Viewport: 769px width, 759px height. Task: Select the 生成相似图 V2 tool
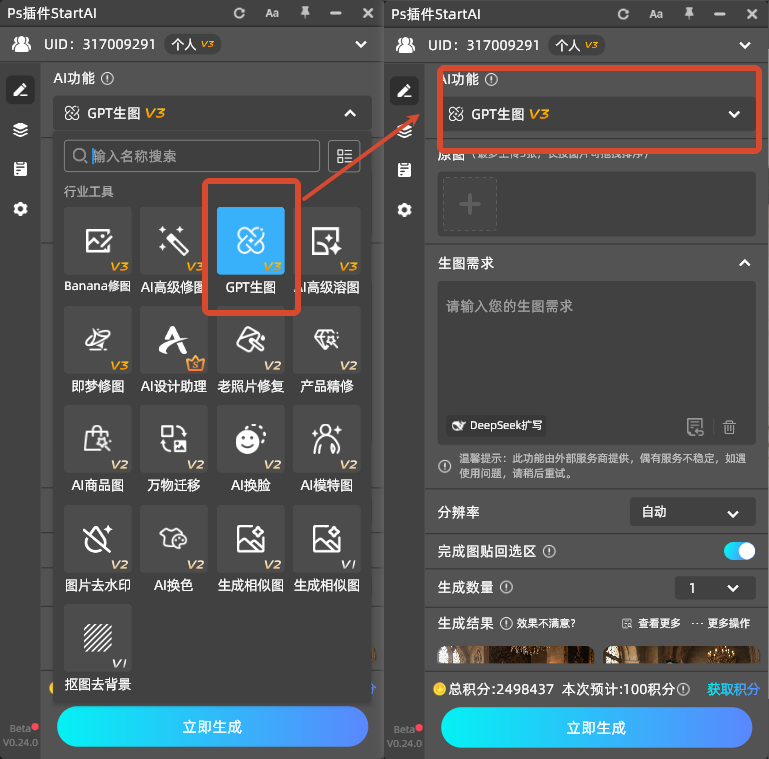[251, 539]
